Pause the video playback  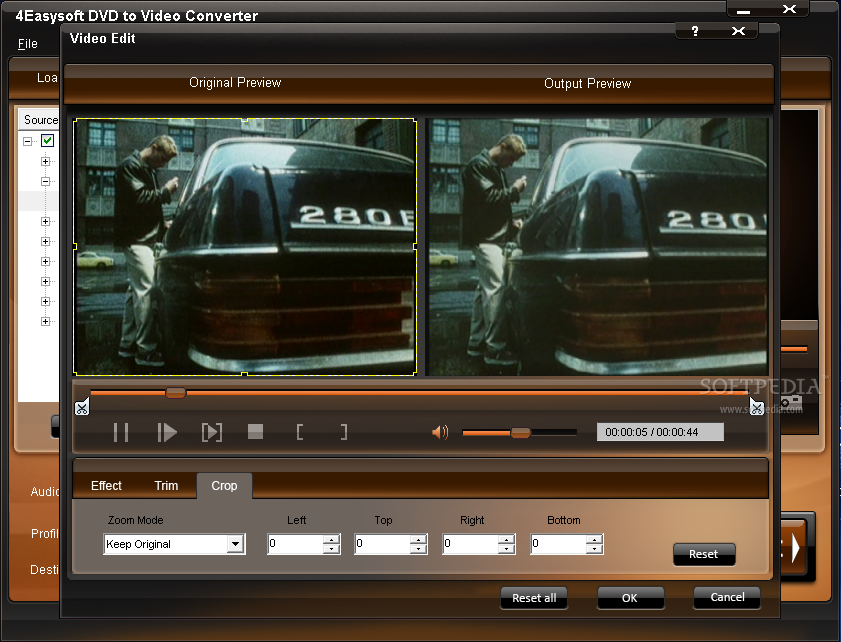[x=121, y=432]
